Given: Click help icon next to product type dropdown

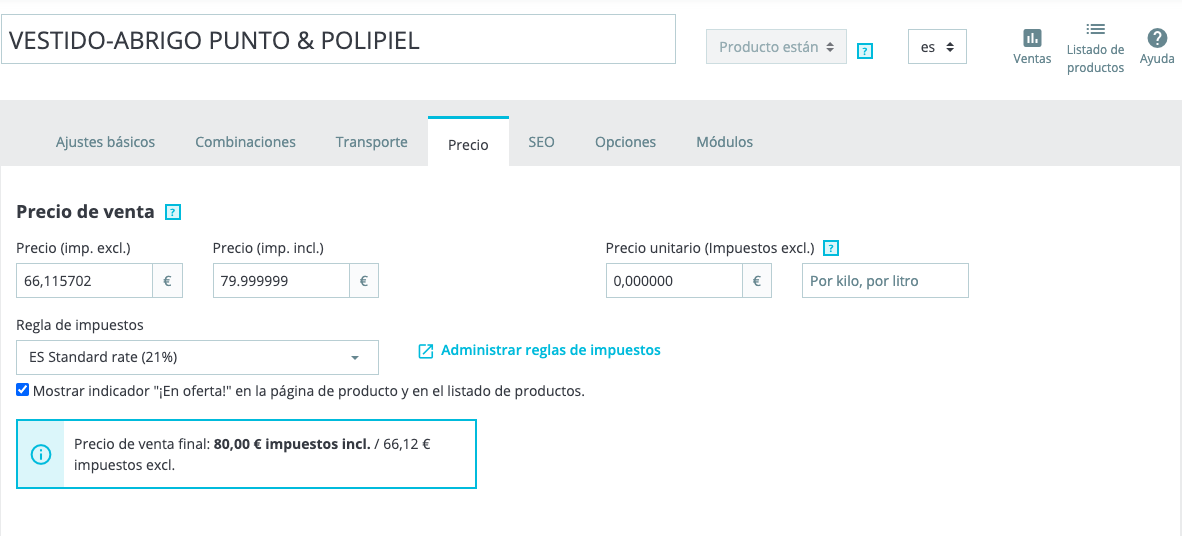Looking at the screenshot, I should pos(866,50).
